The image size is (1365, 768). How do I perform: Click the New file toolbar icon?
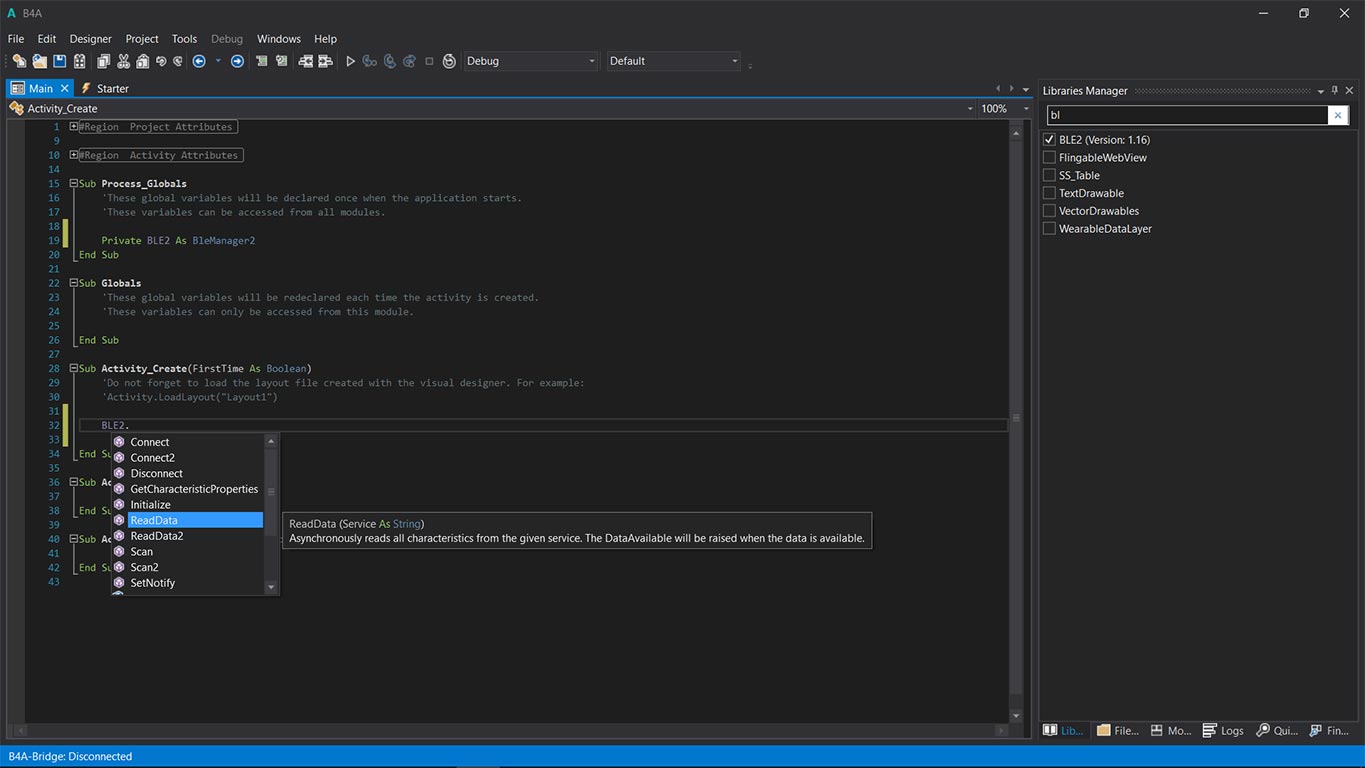pyautogui.click(x=19, y=61)
